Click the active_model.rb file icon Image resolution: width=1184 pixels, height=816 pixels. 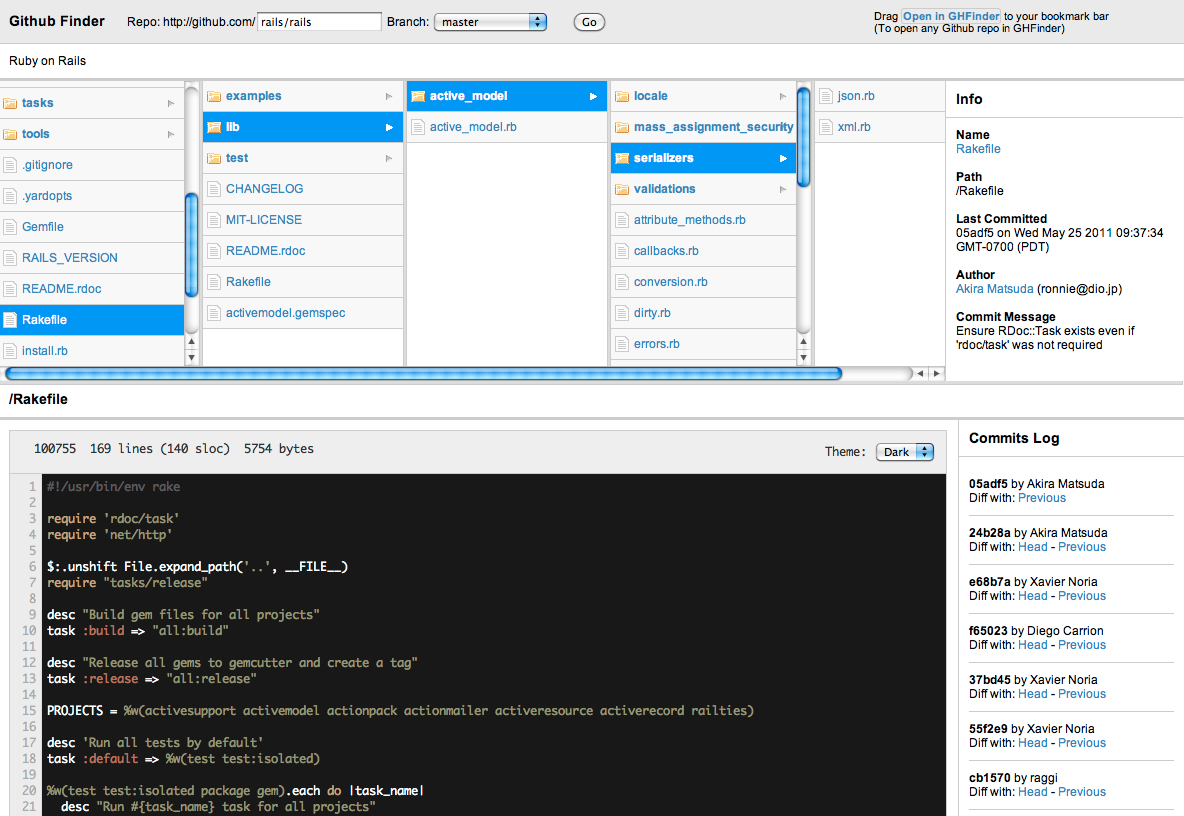[418, 128]
